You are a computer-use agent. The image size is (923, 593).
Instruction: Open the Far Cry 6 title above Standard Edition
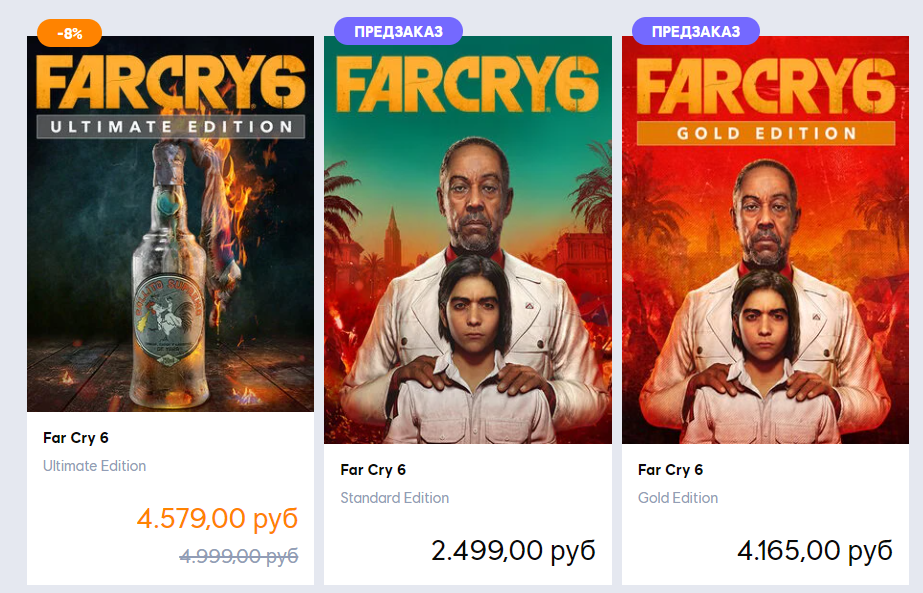pos(373,470)
